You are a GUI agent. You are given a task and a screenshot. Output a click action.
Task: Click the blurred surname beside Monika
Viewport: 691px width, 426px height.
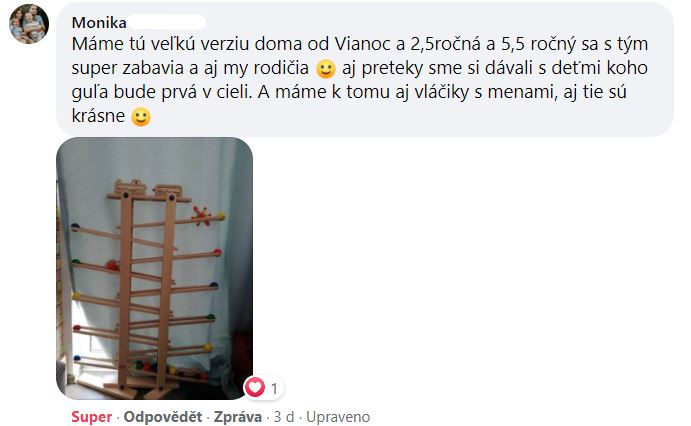167,22
